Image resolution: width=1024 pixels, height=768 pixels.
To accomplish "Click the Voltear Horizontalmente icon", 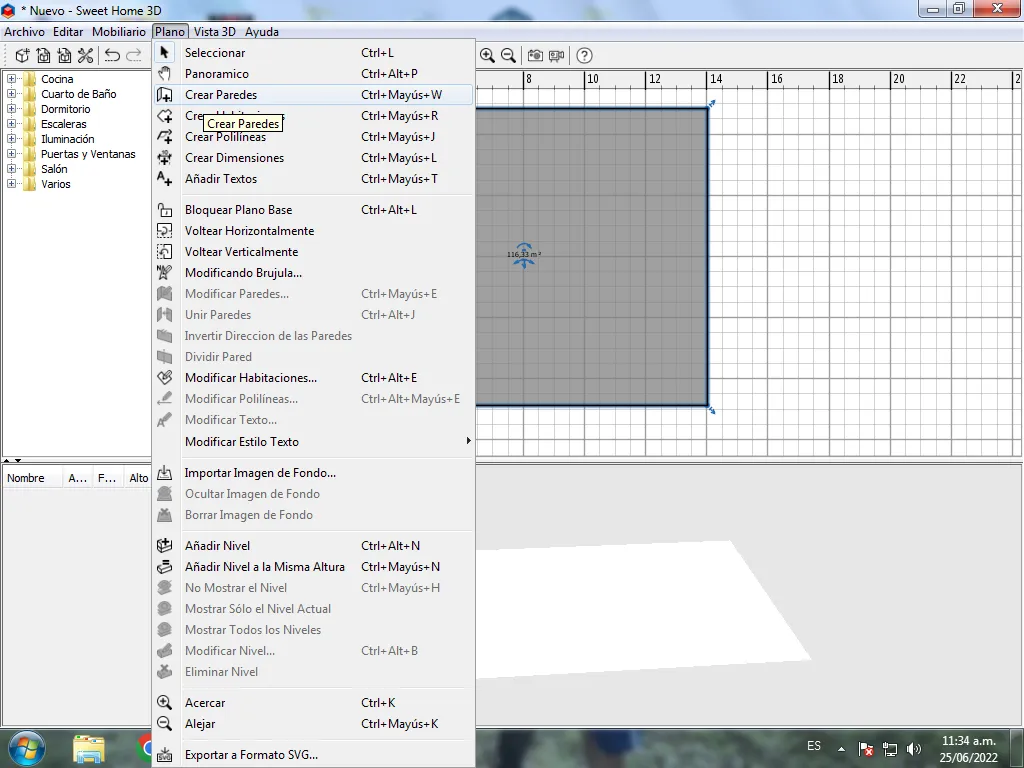I will click(x=165, y=231).
